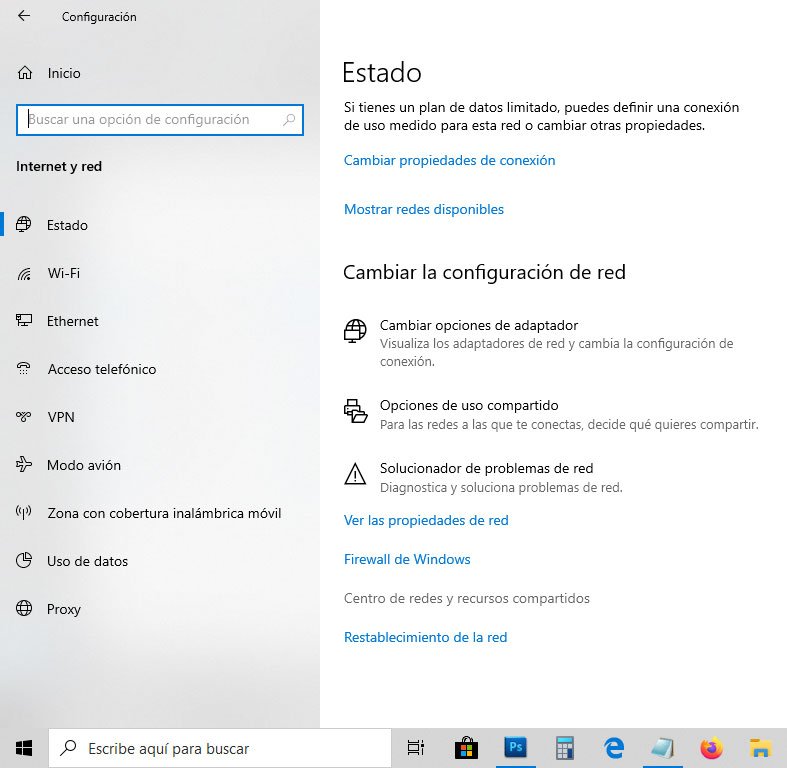787x768 pixels.
Task: Go back with the arrow icon
Action: click(24, 16)
